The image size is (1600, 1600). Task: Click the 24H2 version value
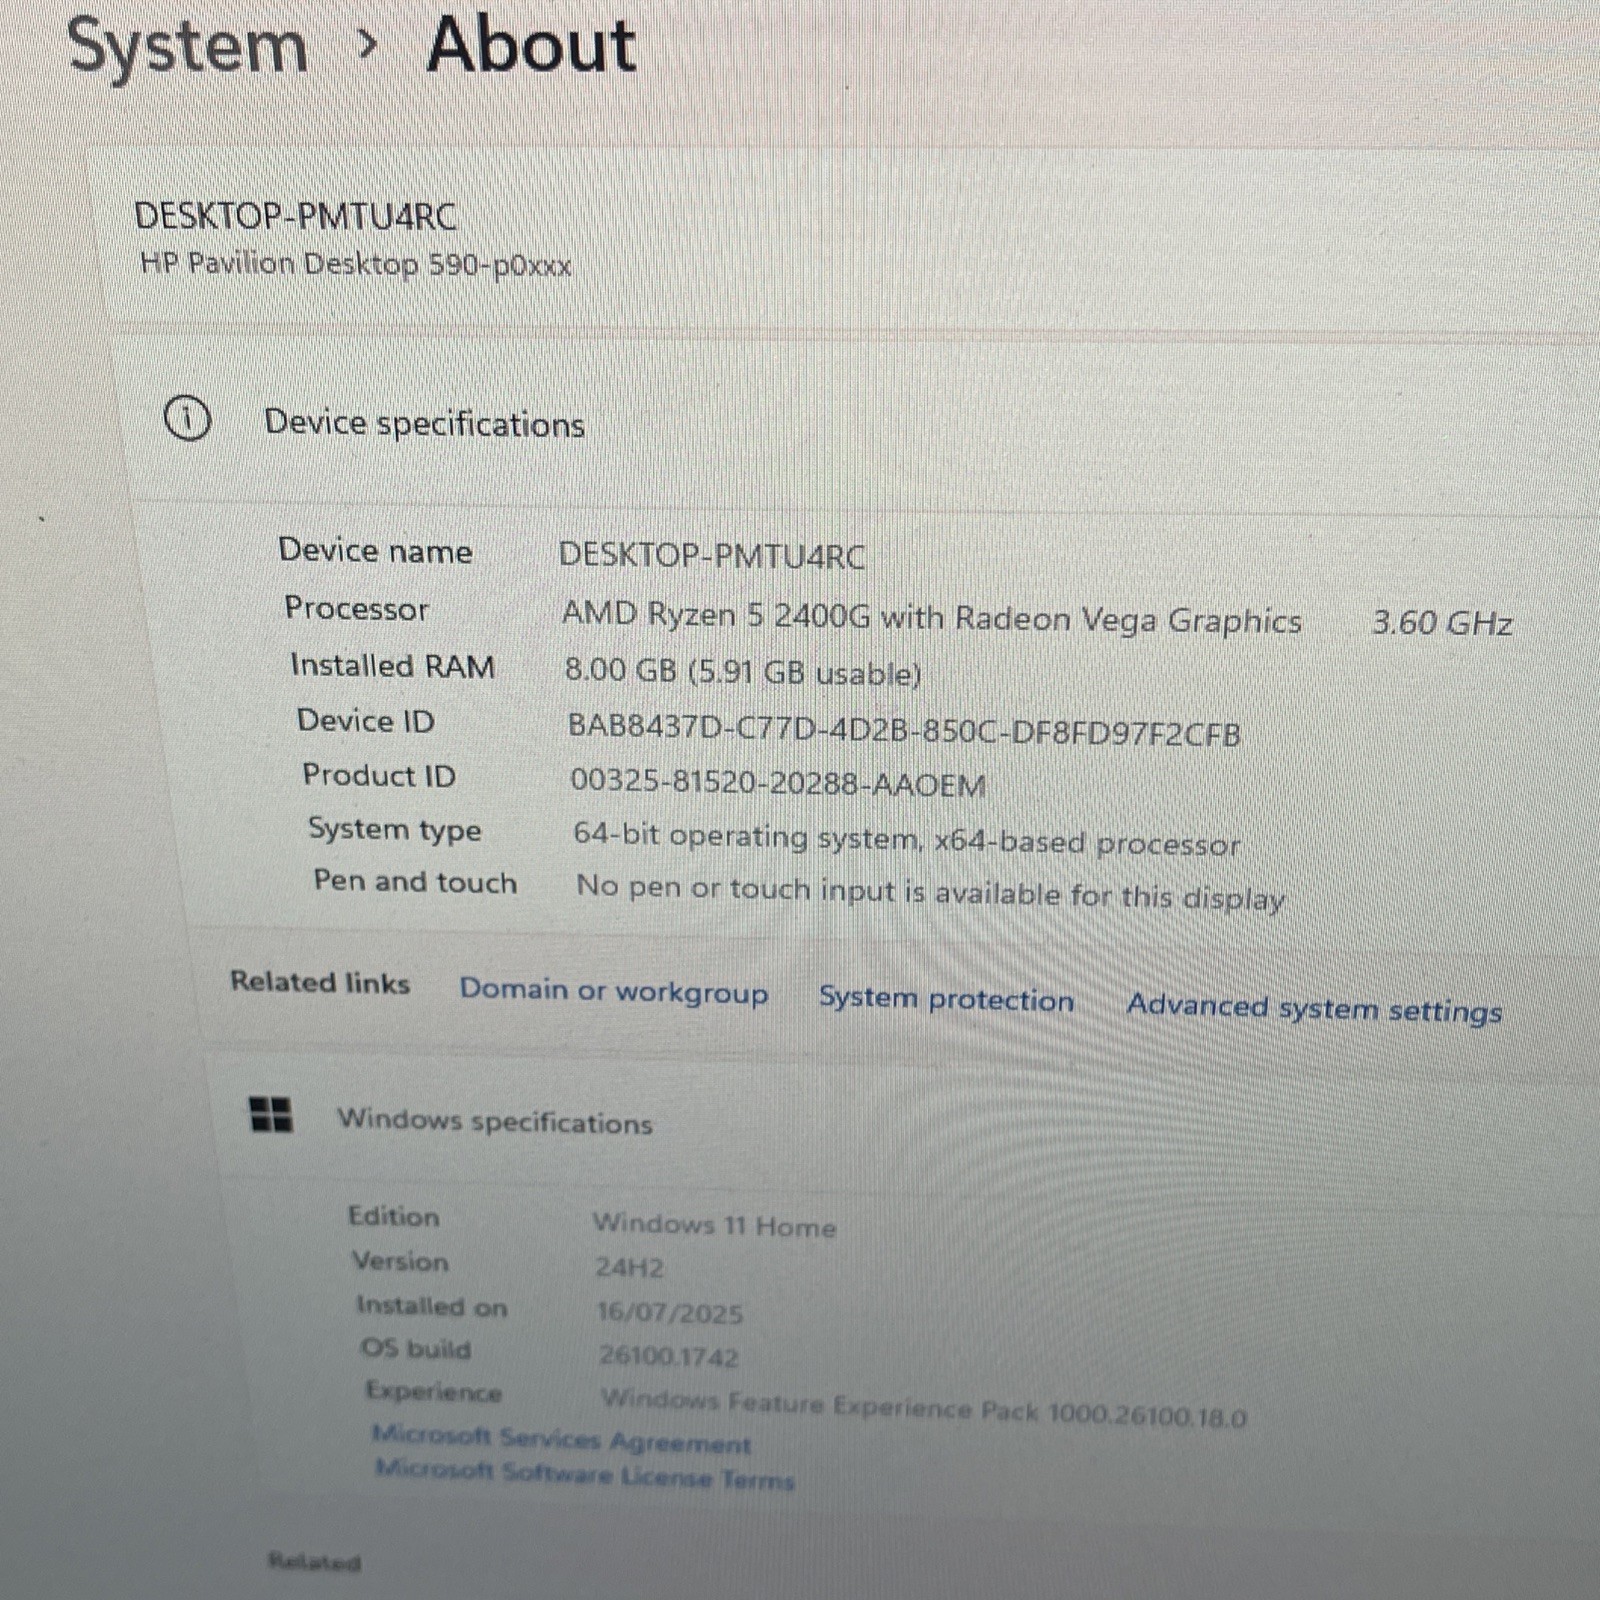(629, 1268)
